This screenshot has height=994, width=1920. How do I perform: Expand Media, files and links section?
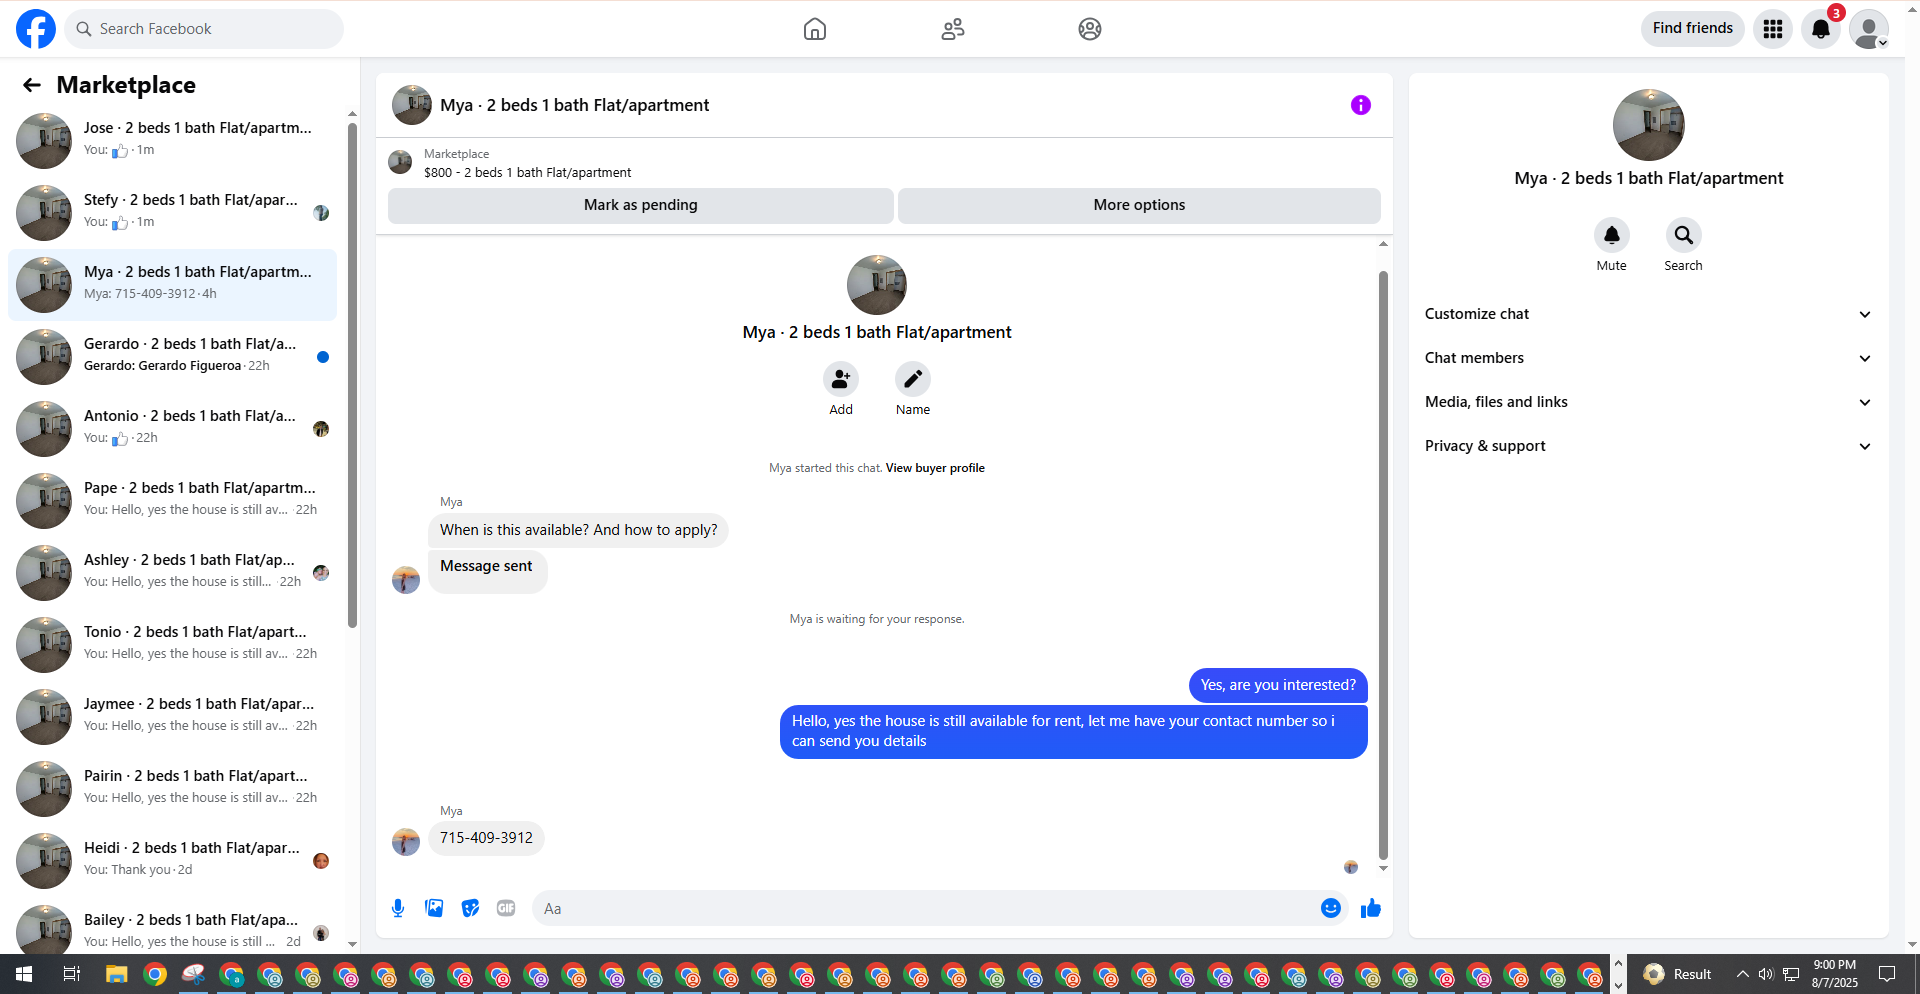tap(1648, 402)
